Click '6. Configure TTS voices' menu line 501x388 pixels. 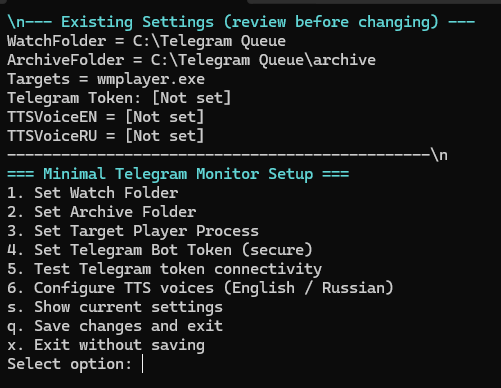[200, 288]
